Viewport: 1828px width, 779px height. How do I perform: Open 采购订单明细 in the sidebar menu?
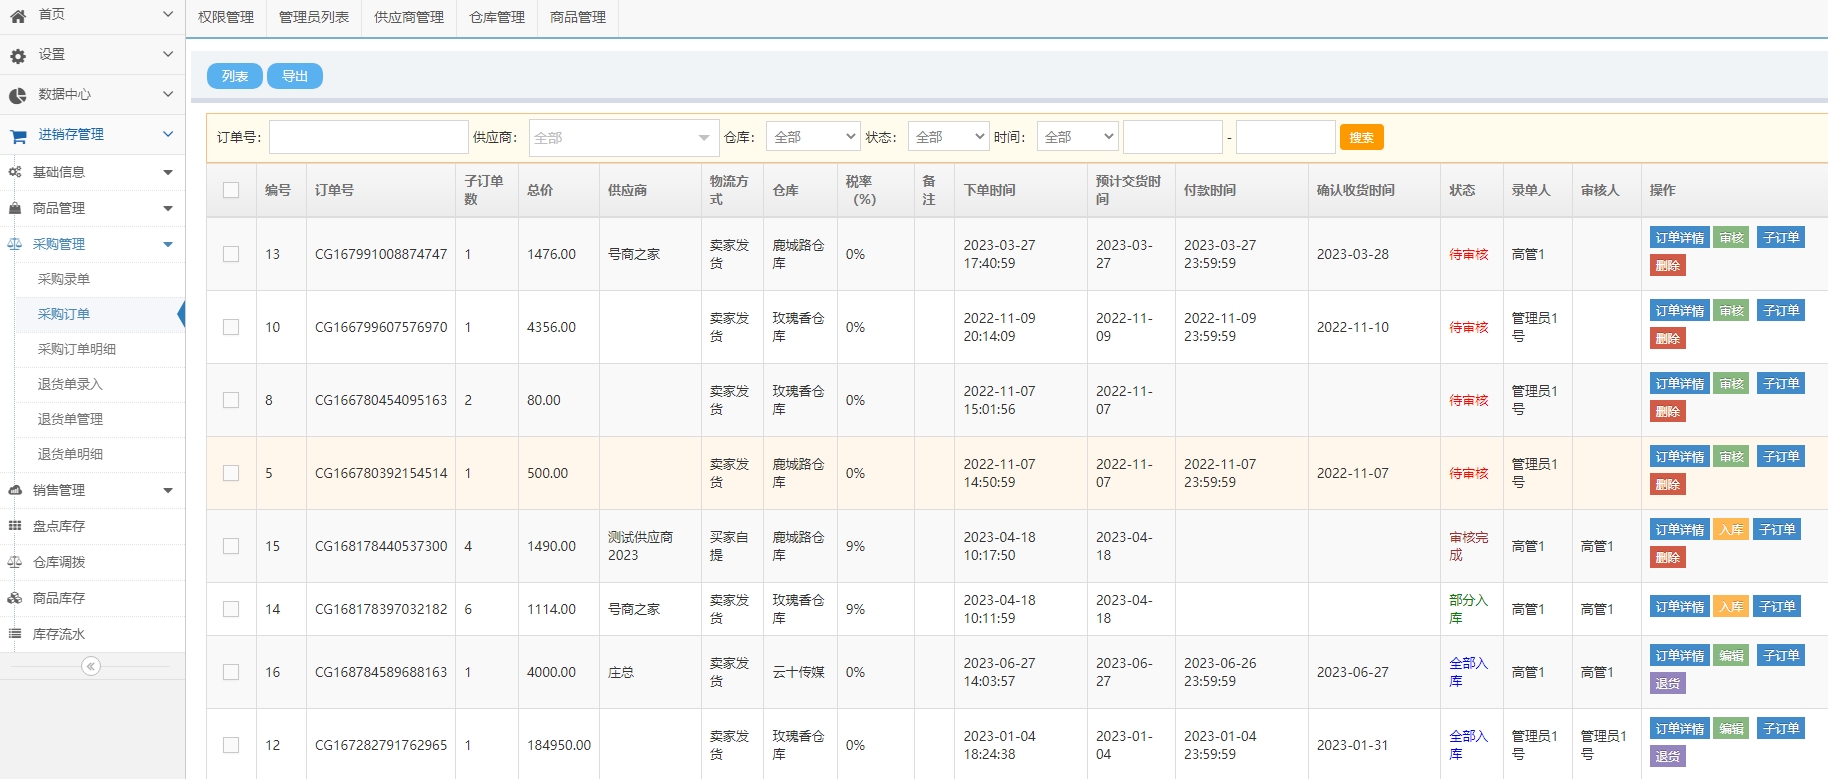(77, 349)
